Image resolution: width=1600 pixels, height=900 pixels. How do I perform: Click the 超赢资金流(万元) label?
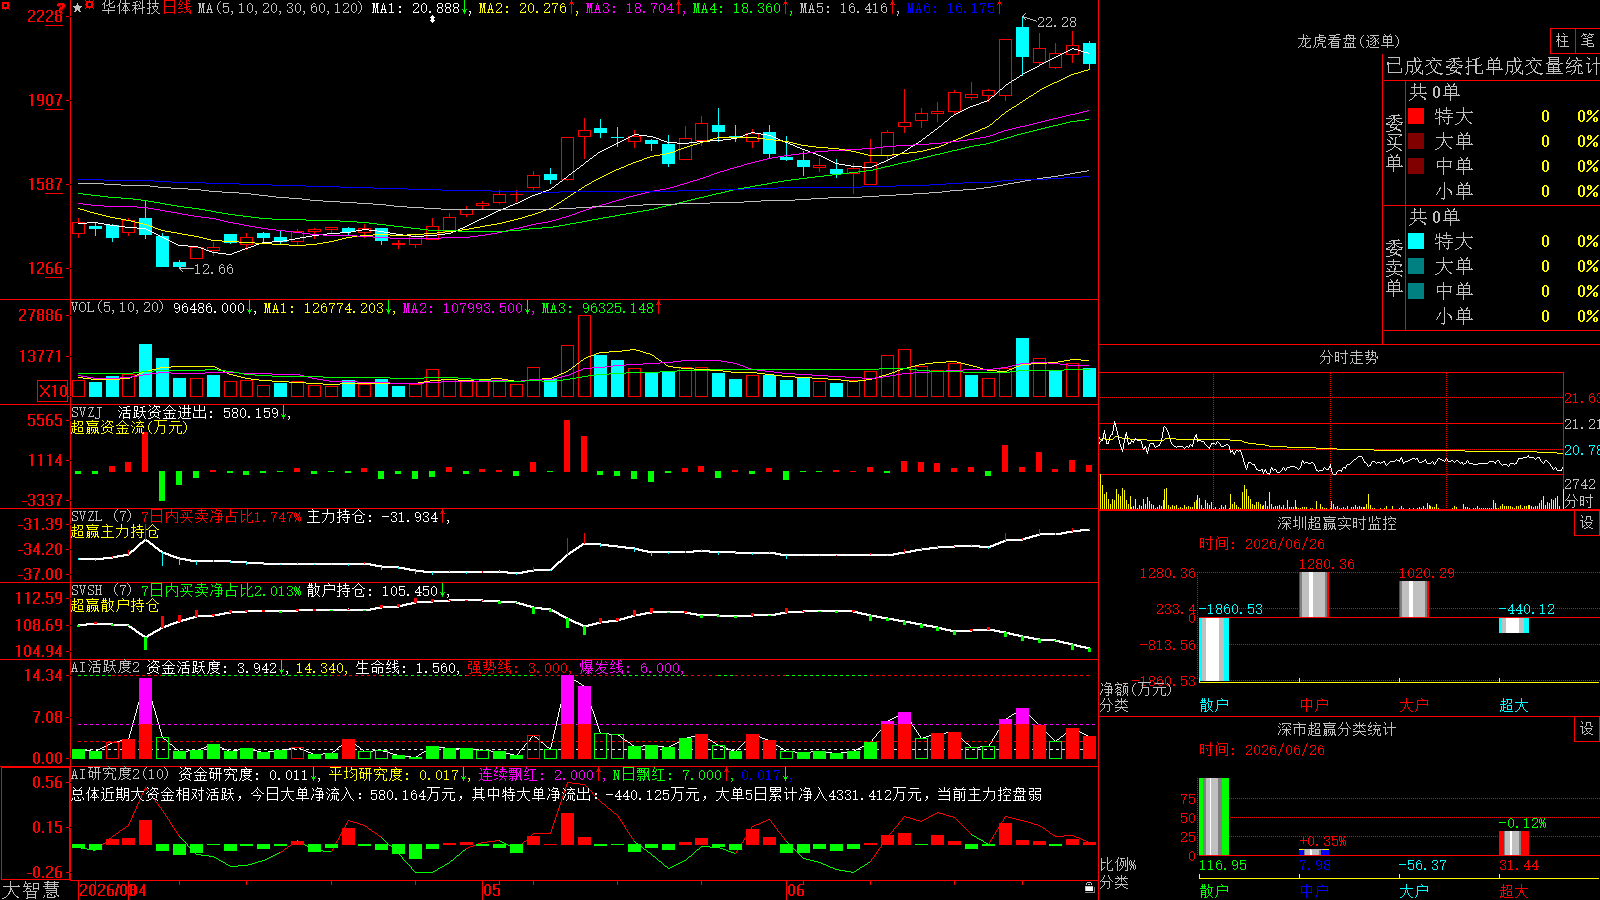click(129, 427)
